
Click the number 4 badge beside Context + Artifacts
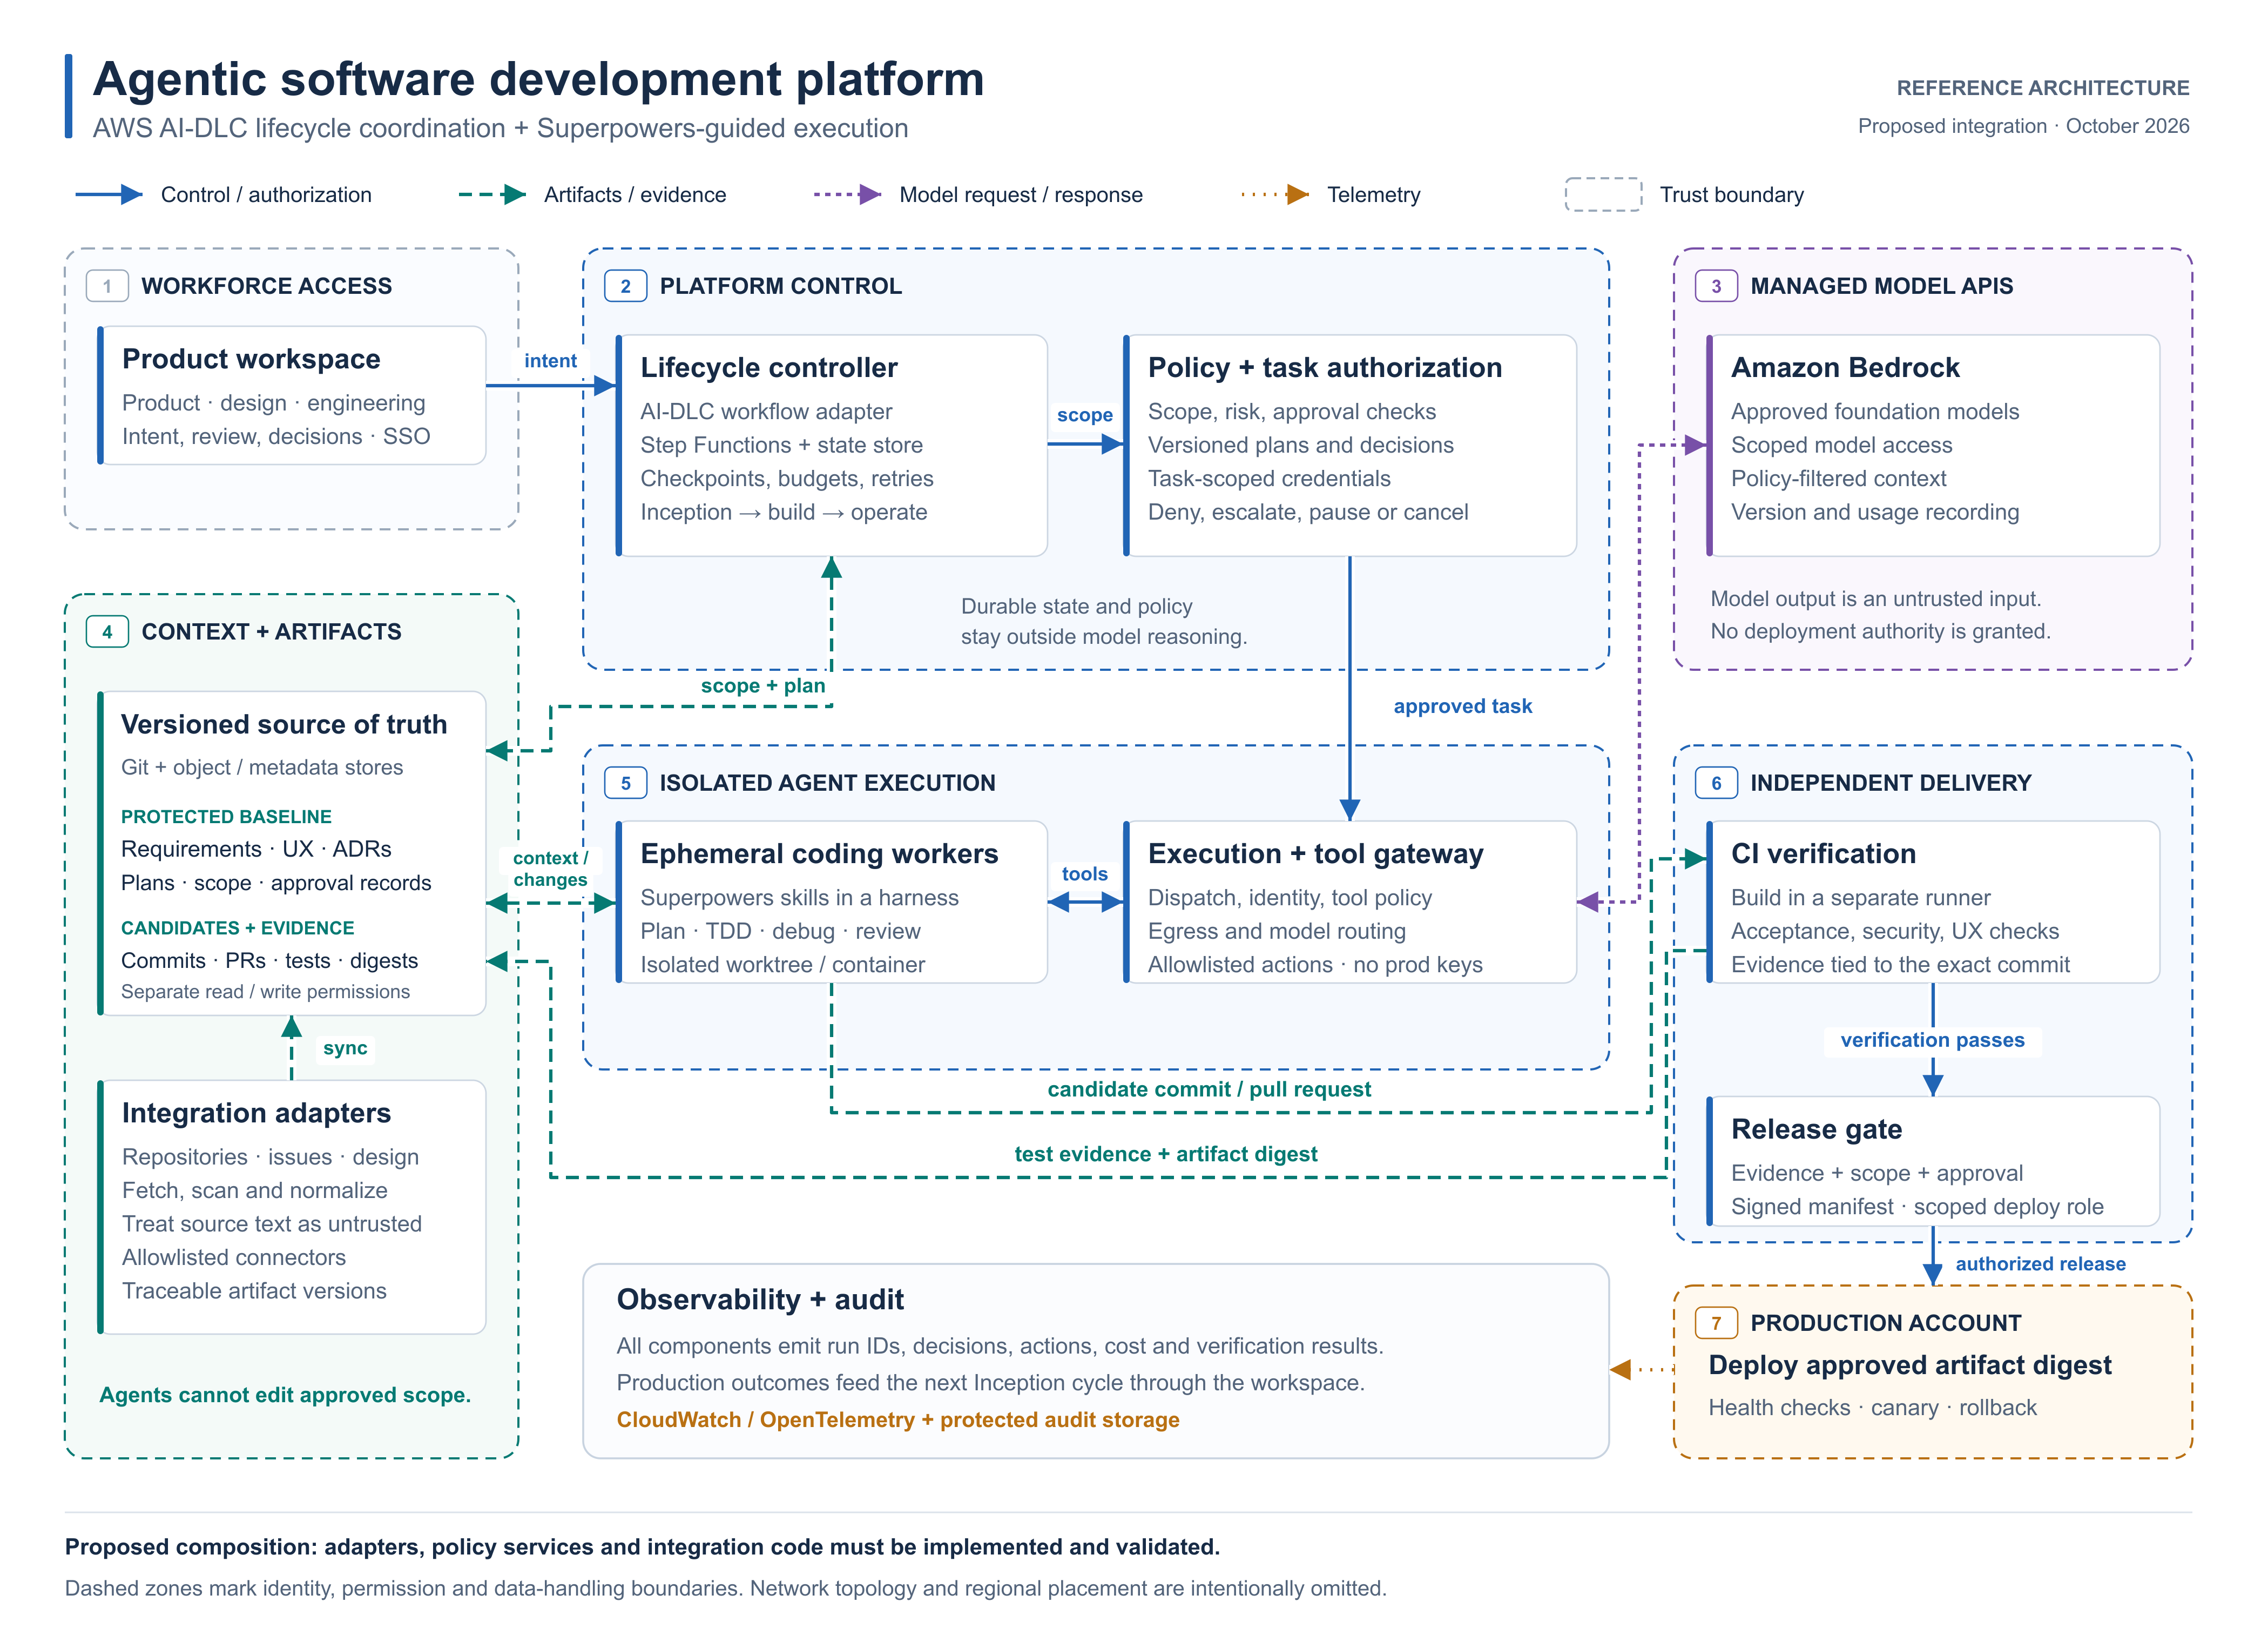click(107, 632)
